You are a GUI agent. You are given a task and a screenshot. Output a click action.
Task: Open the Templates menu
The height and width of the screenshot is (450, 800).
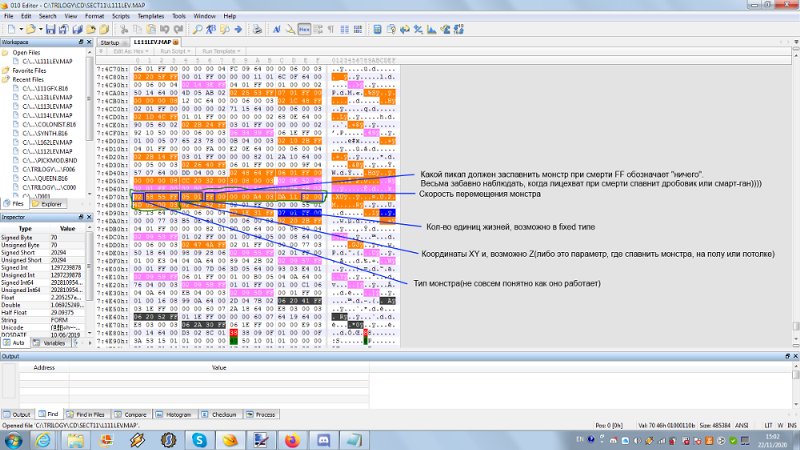coord(151,16)
